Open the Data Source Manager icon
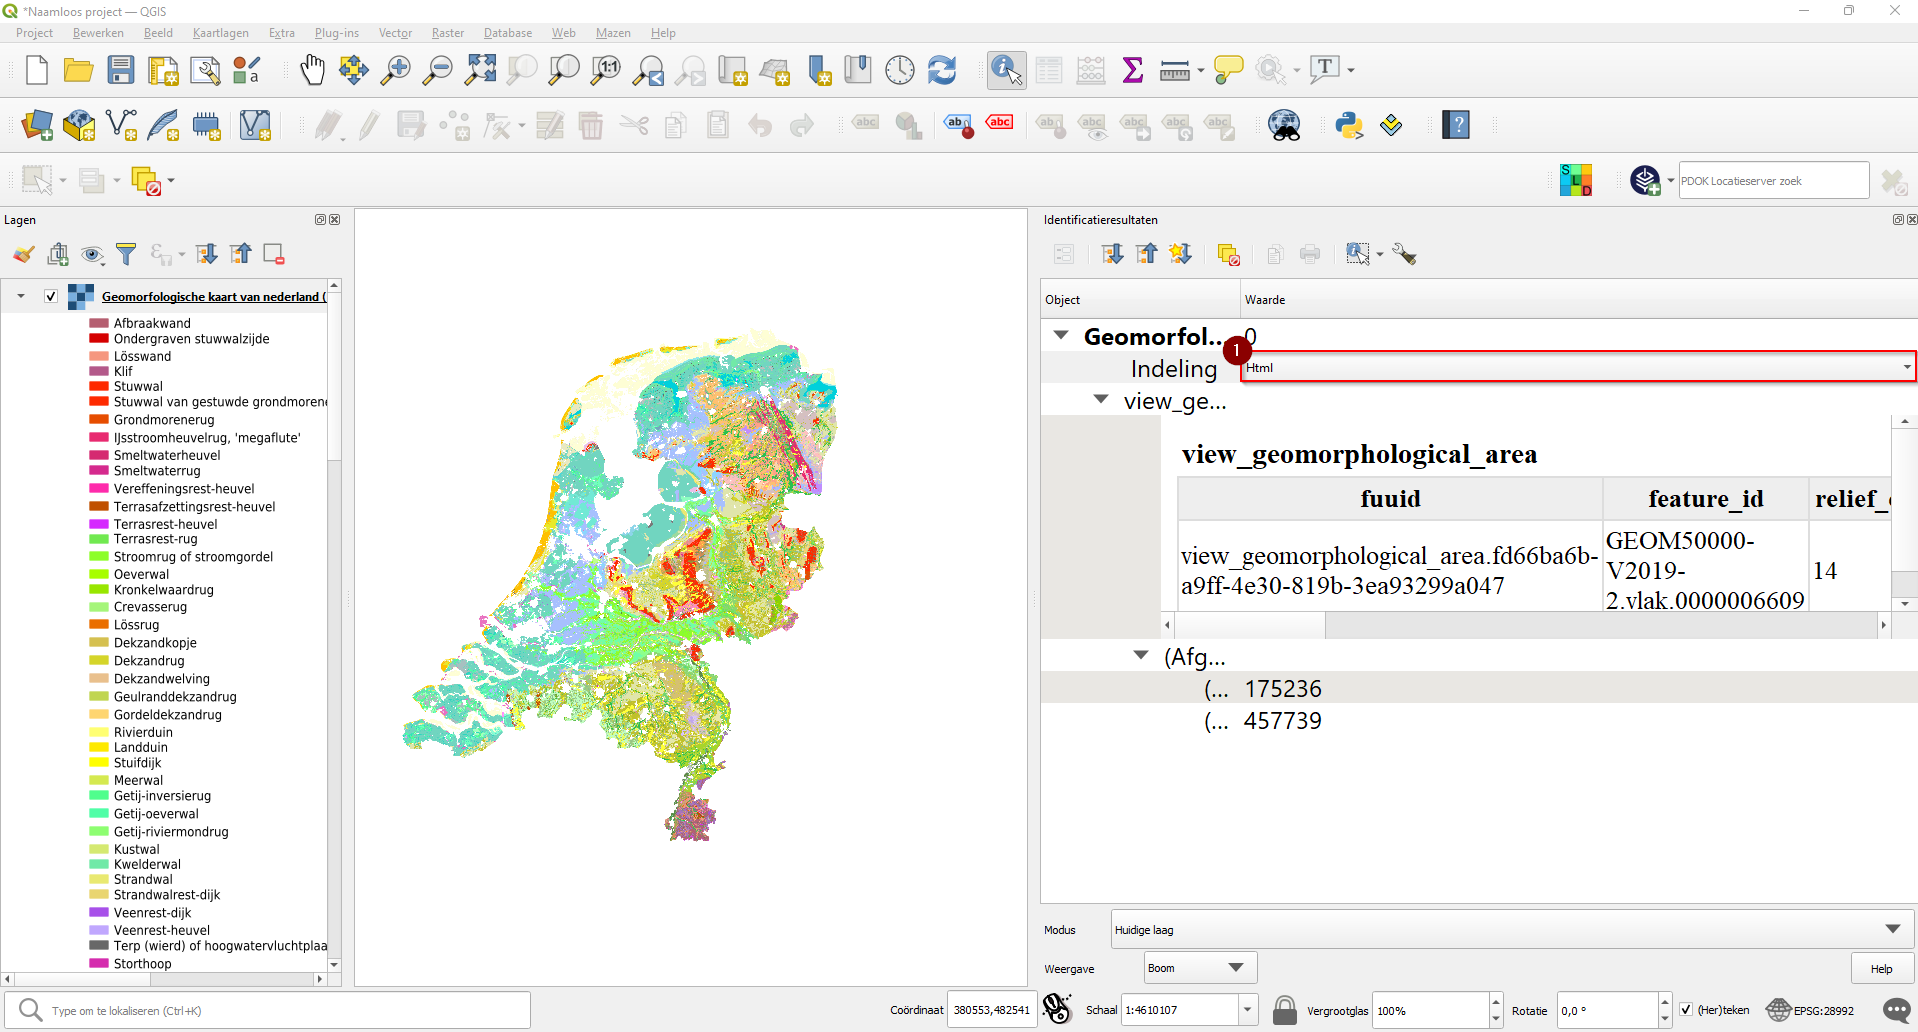This screenshot has height=1032, width=1918. 37,125
